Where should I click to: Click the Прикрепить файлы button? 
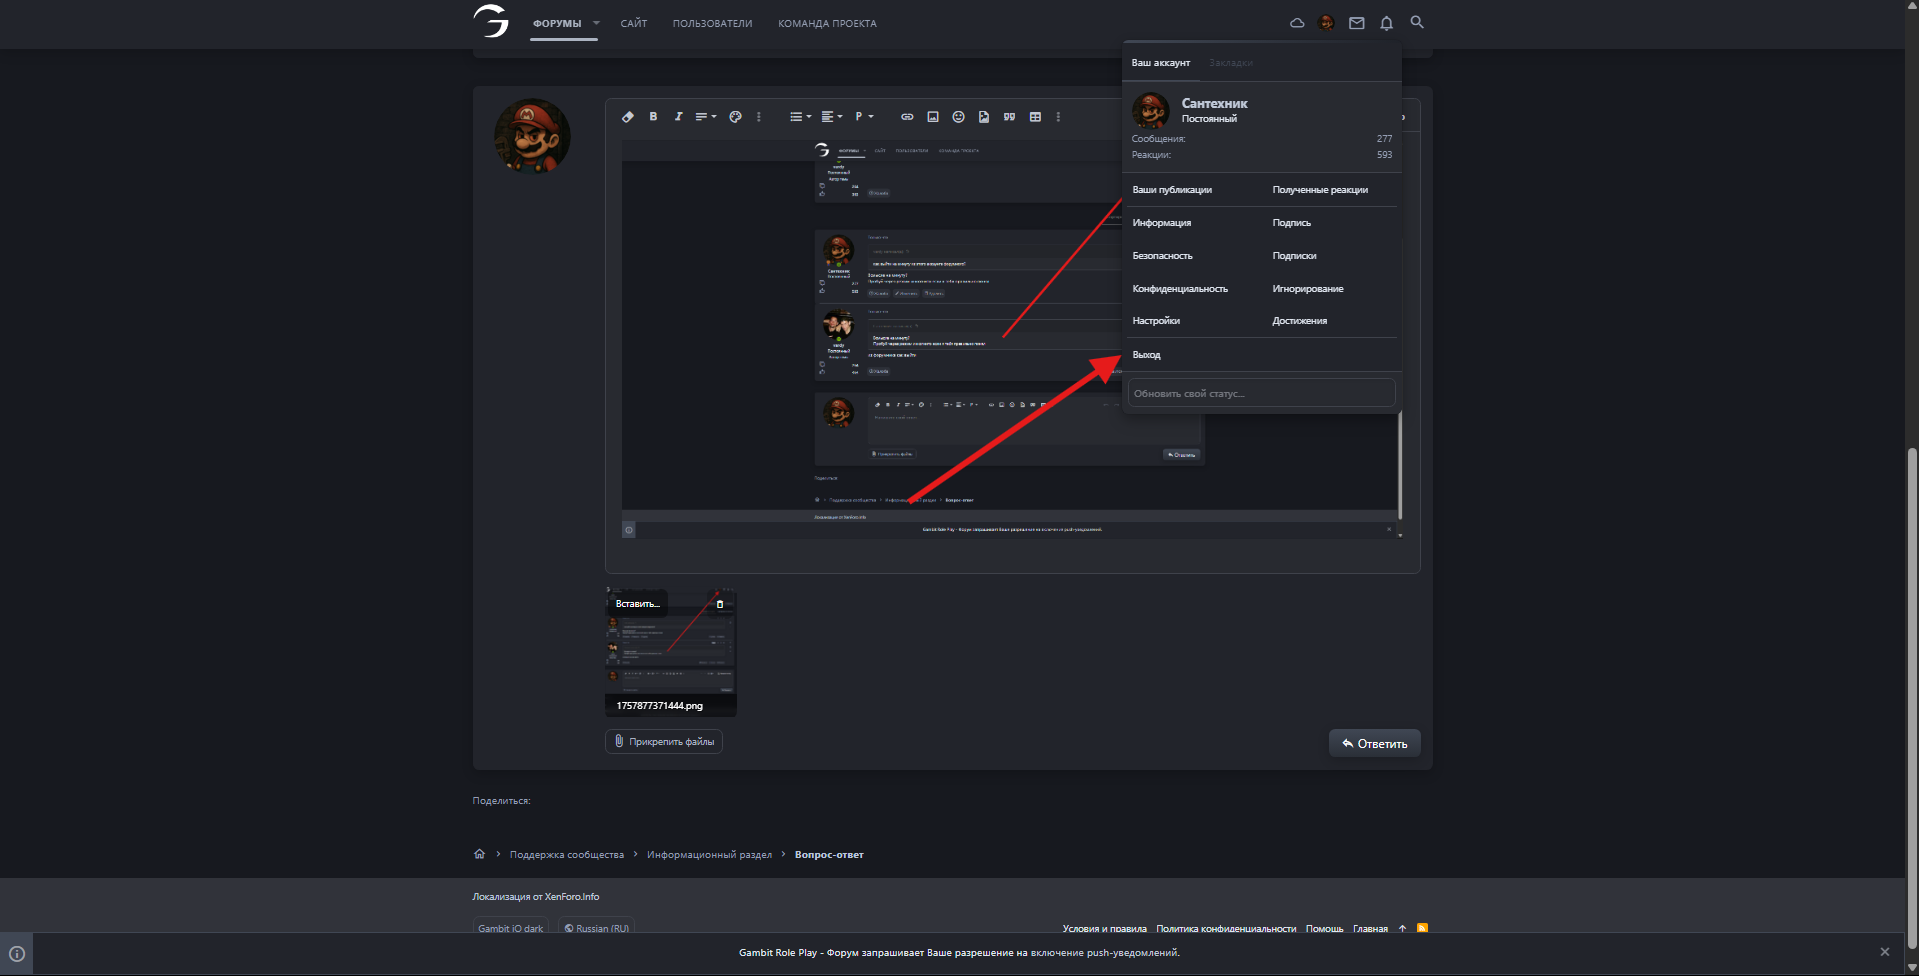coord(663,742)
